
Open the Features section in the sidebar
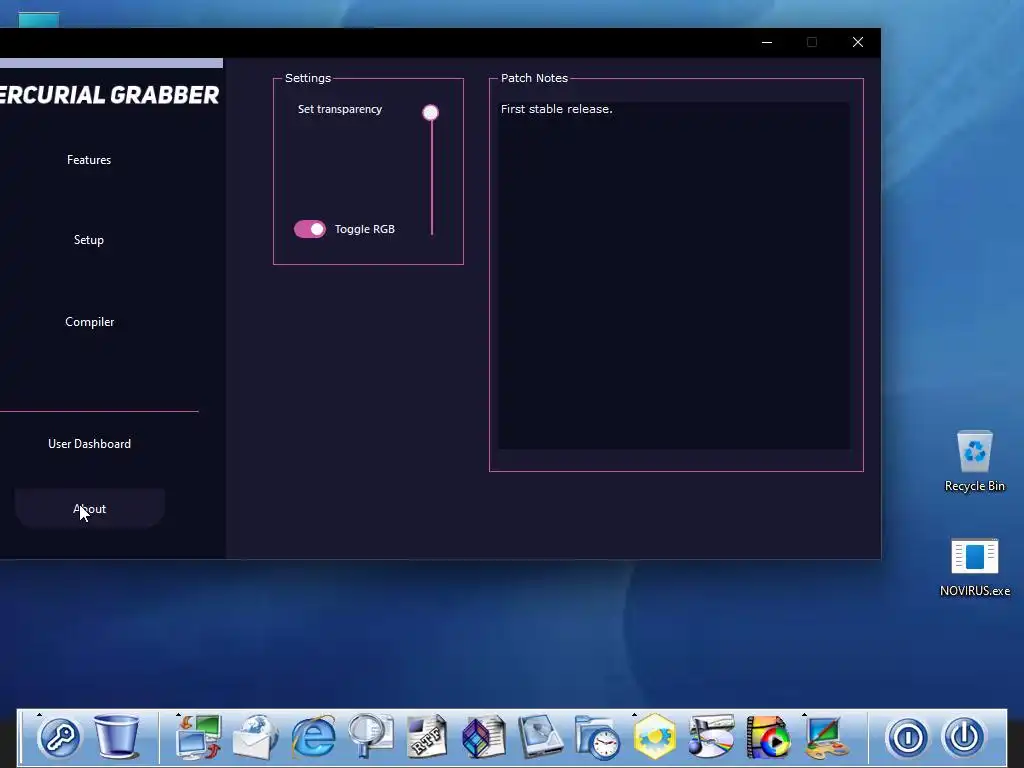click(x=89, y=160)
